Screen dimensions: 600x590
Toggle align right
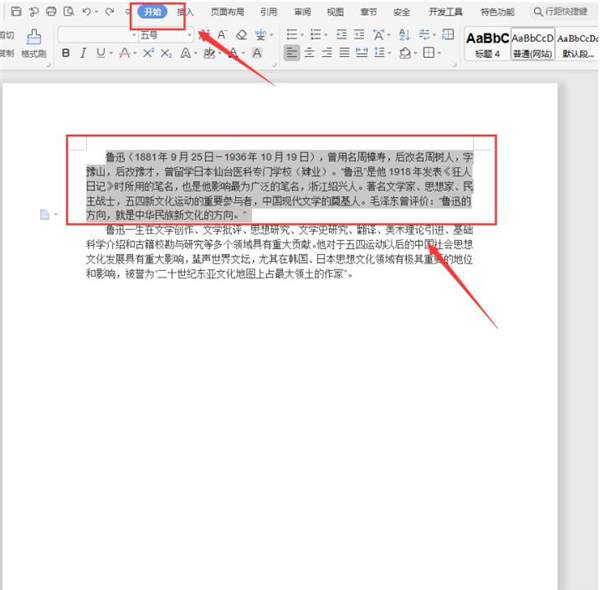327,52
